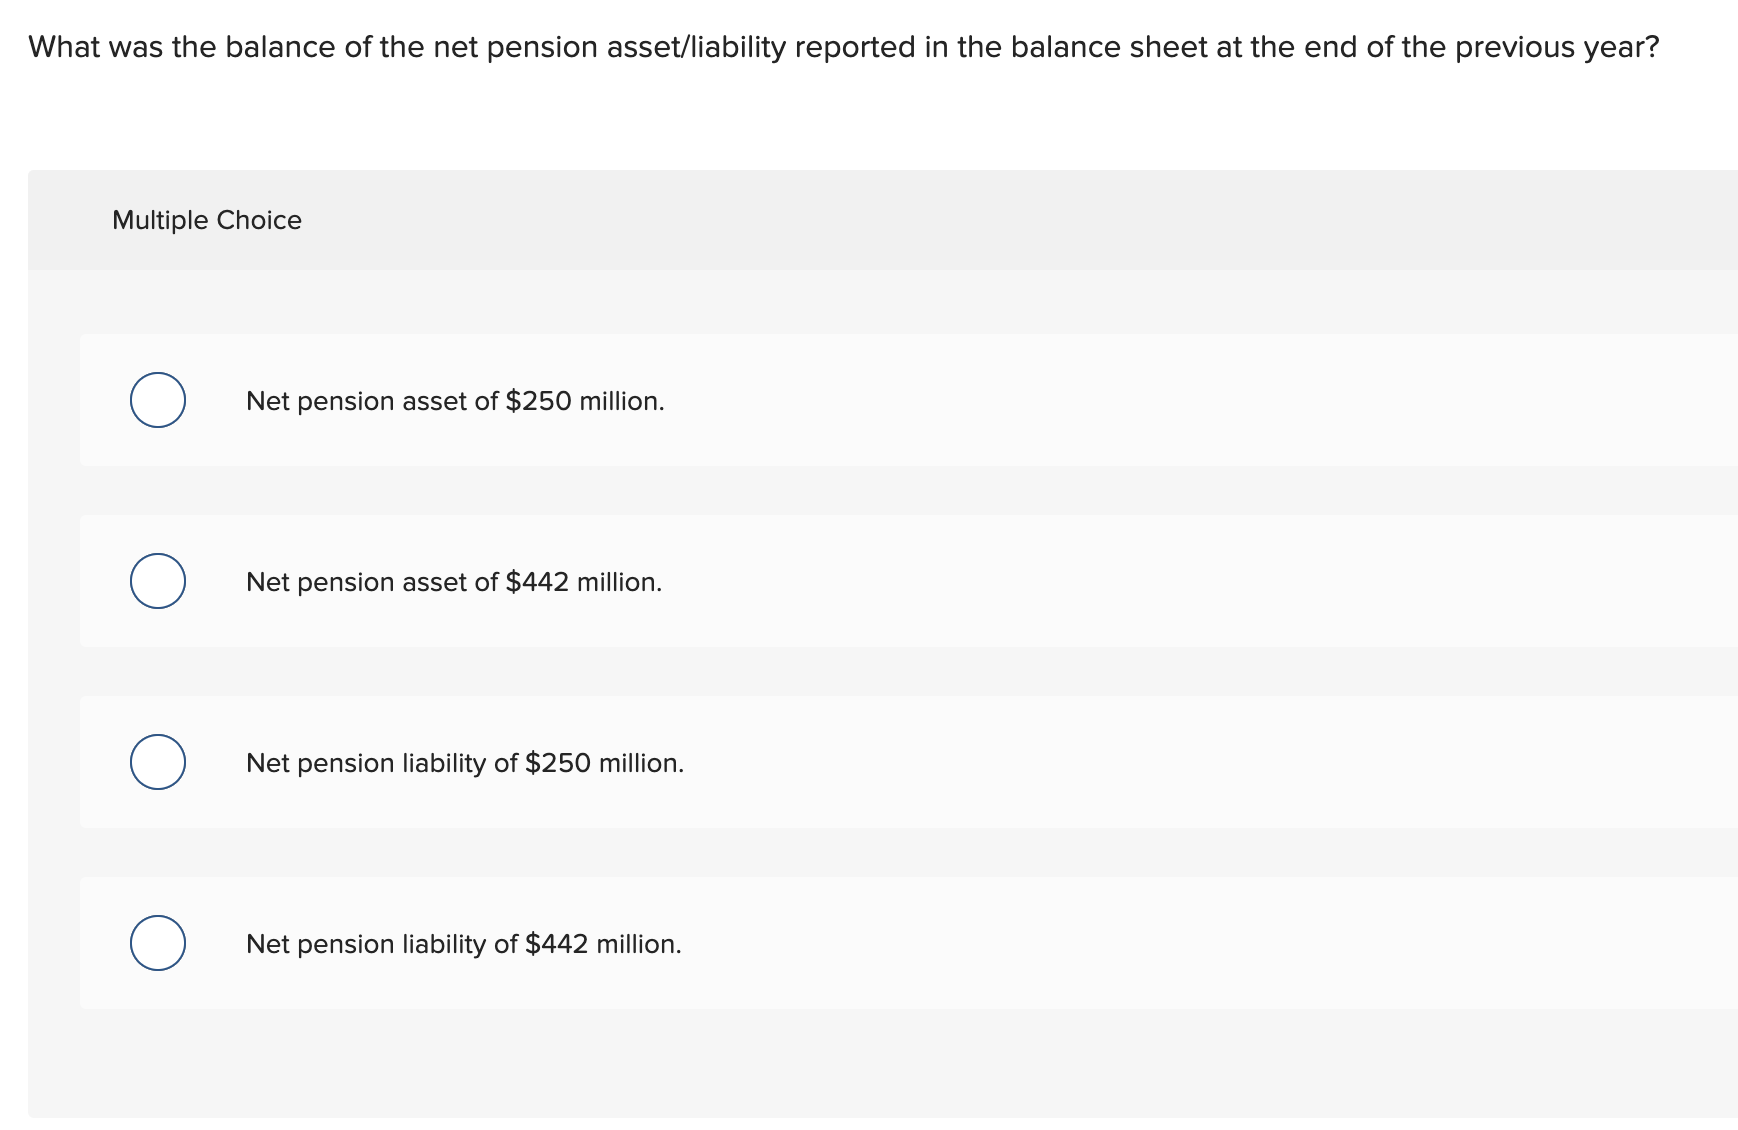Image resolution: width=1738 pixels, height=1130 pixels.
Task: Click the label 'Net pension asset of $442 million.'
Action: point(454,582)
